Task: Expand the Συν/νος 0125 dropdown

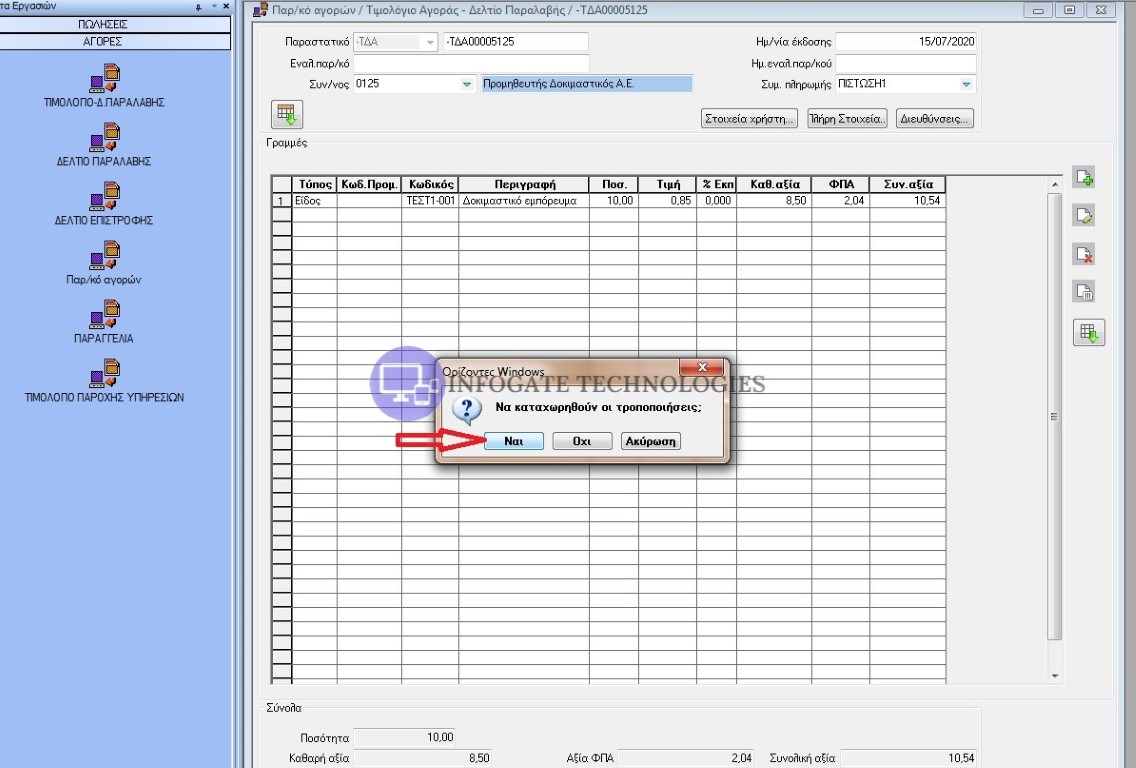Action: (466, 85)
